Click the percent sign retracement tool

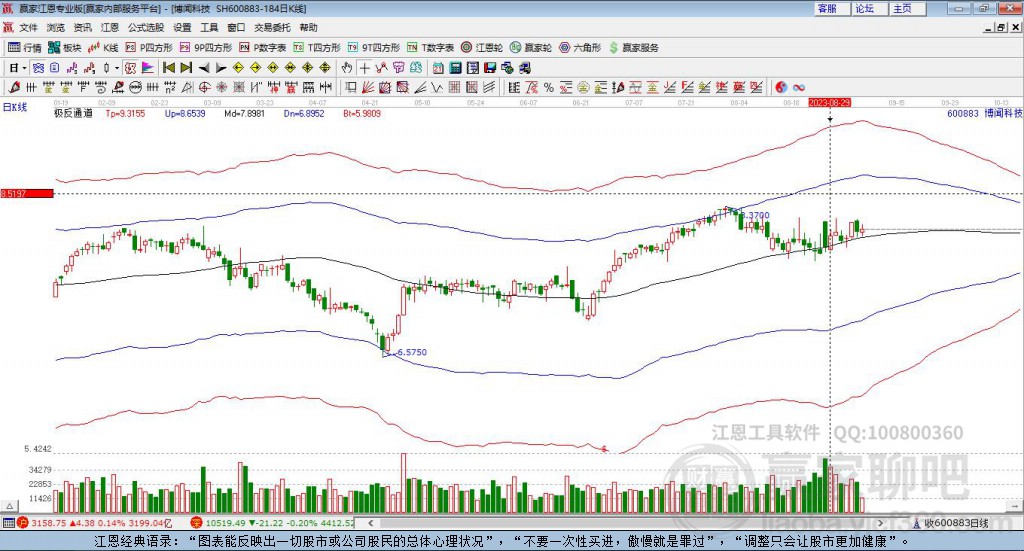tap(549, 87)
